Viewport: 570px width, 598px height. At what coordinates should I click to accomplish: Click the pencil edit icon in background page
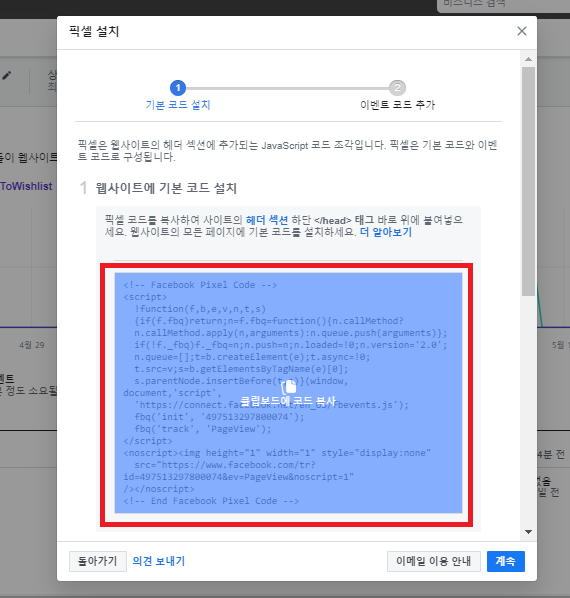(7, 76)
